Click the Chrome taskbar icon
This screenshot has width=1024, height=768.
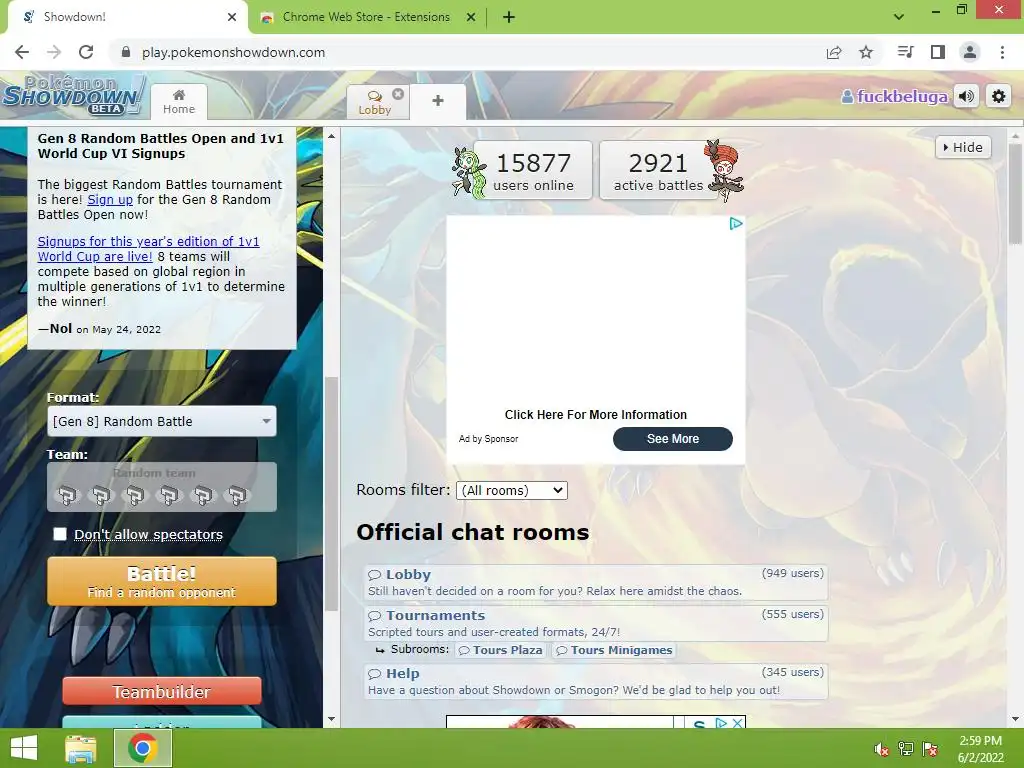(143, 748)
